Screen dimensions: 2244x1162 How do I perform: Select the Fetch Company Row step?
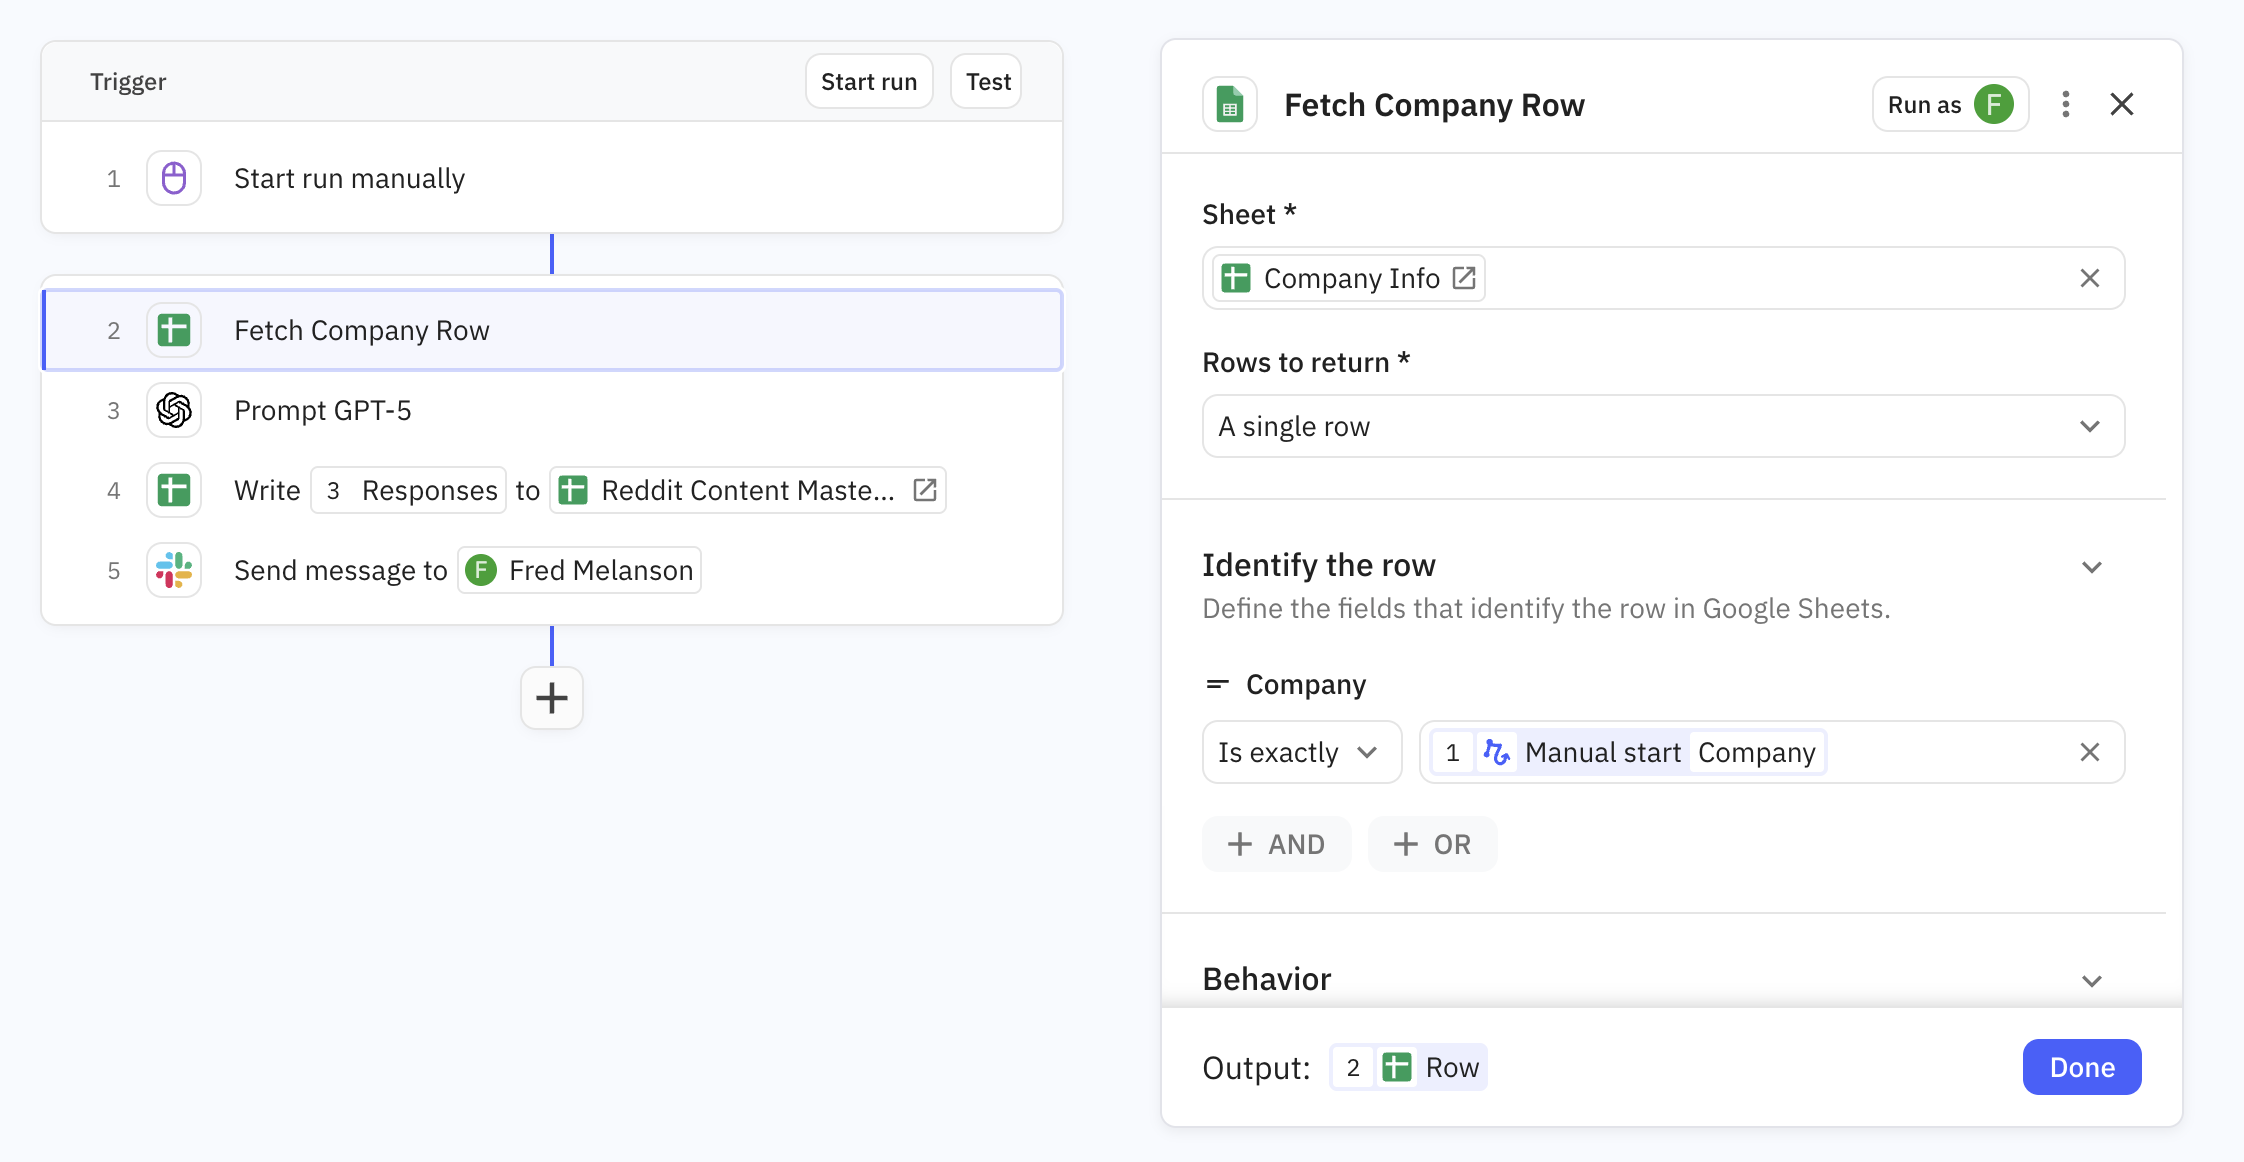click(x=552, y=330)
